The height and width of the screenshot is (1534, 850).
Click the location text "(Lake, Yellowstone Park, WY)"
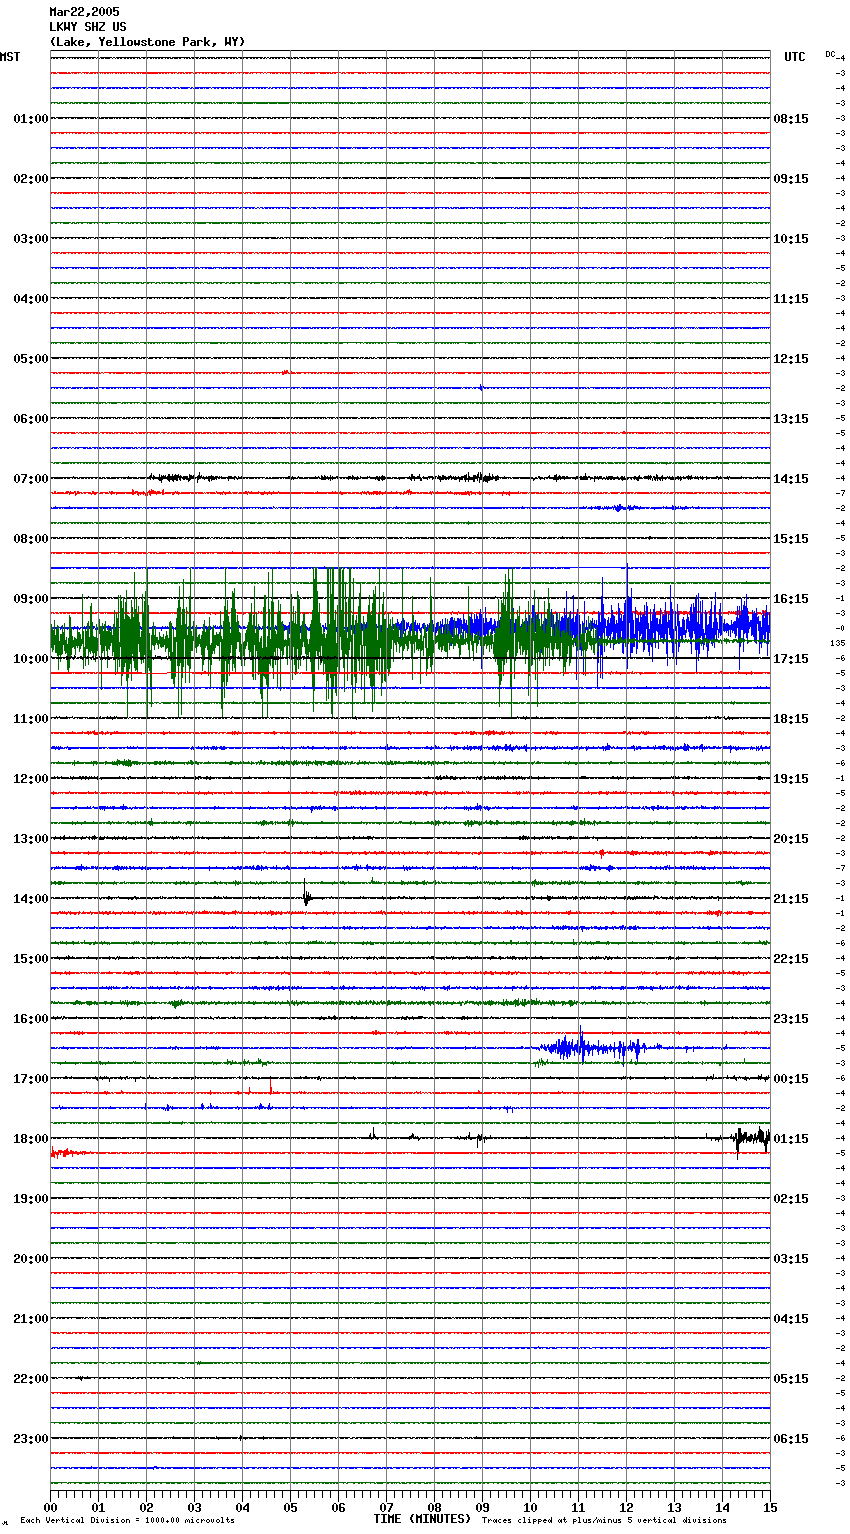(147, 42)
